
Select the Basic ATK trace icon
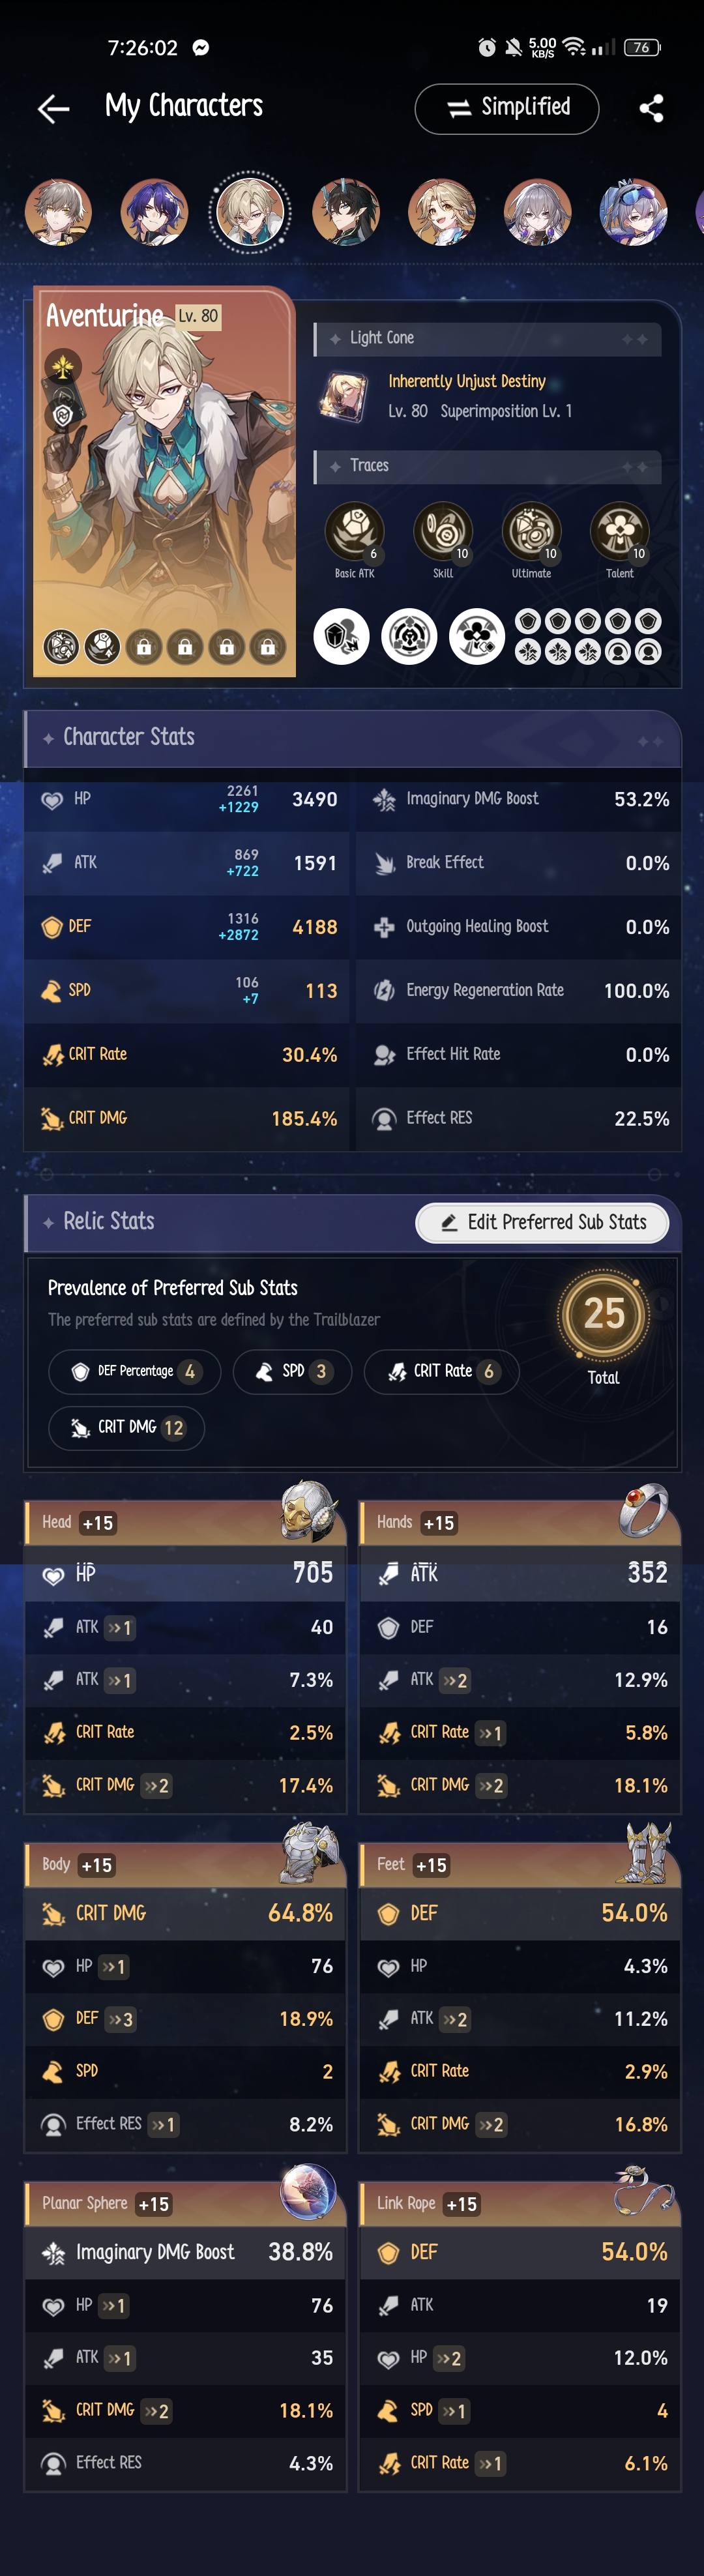pyautogui.click(x=354, y=531)
